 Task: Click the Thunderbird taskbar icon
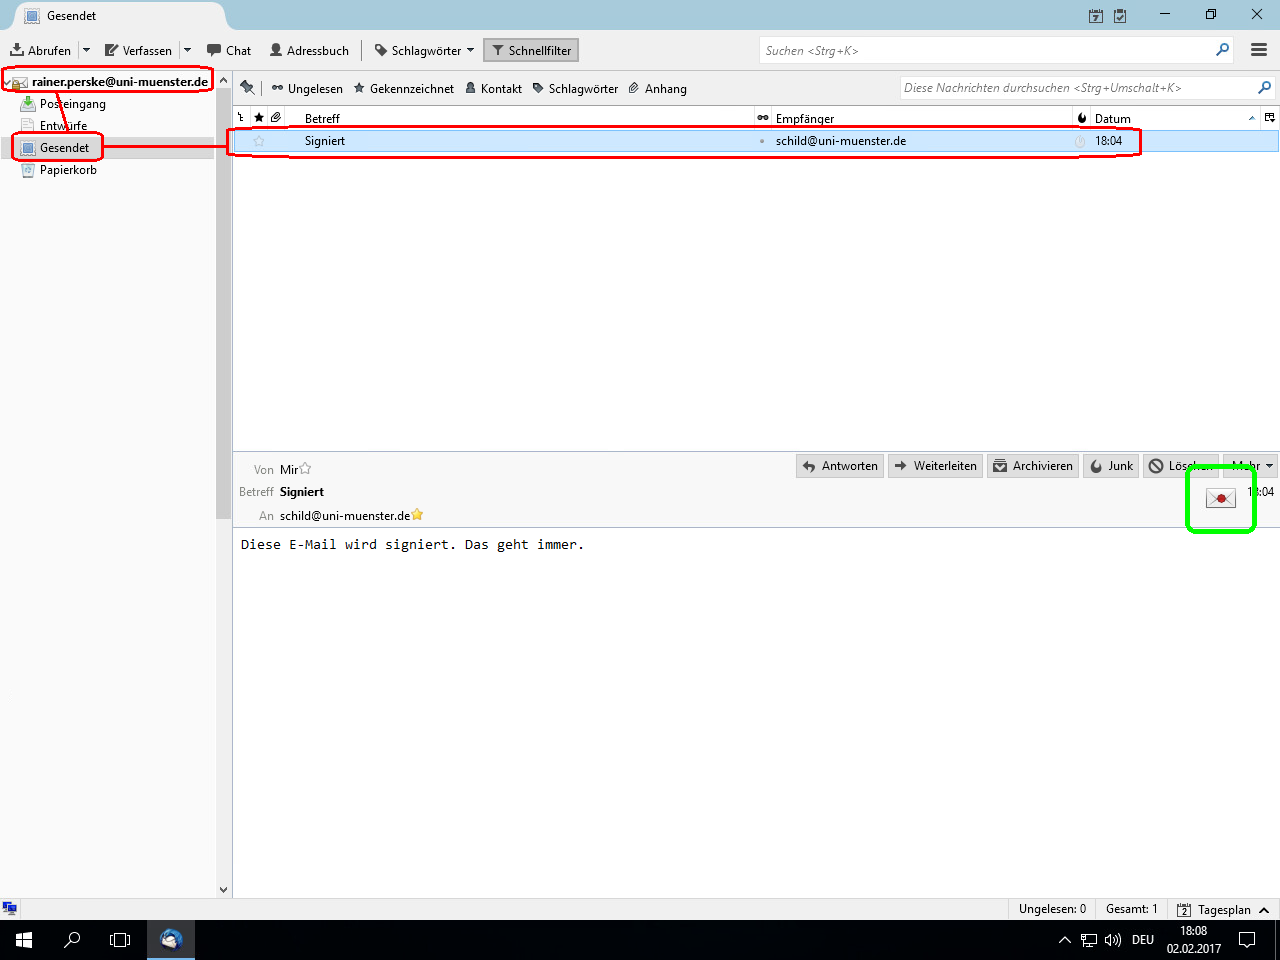click(x=171, y=940)
